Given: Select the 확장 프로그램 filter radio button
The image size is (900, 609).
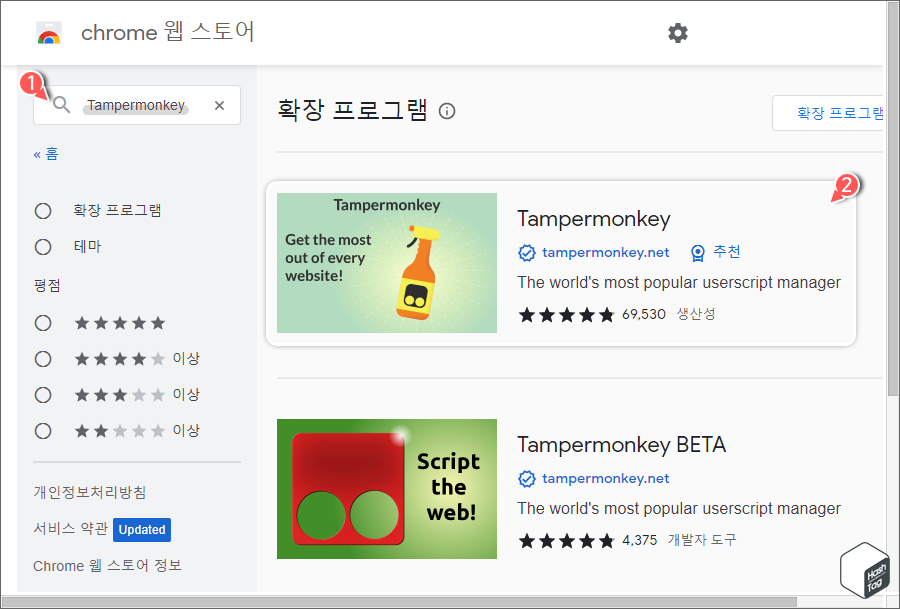Looking at the screenshot, I should tap(43, 210).
